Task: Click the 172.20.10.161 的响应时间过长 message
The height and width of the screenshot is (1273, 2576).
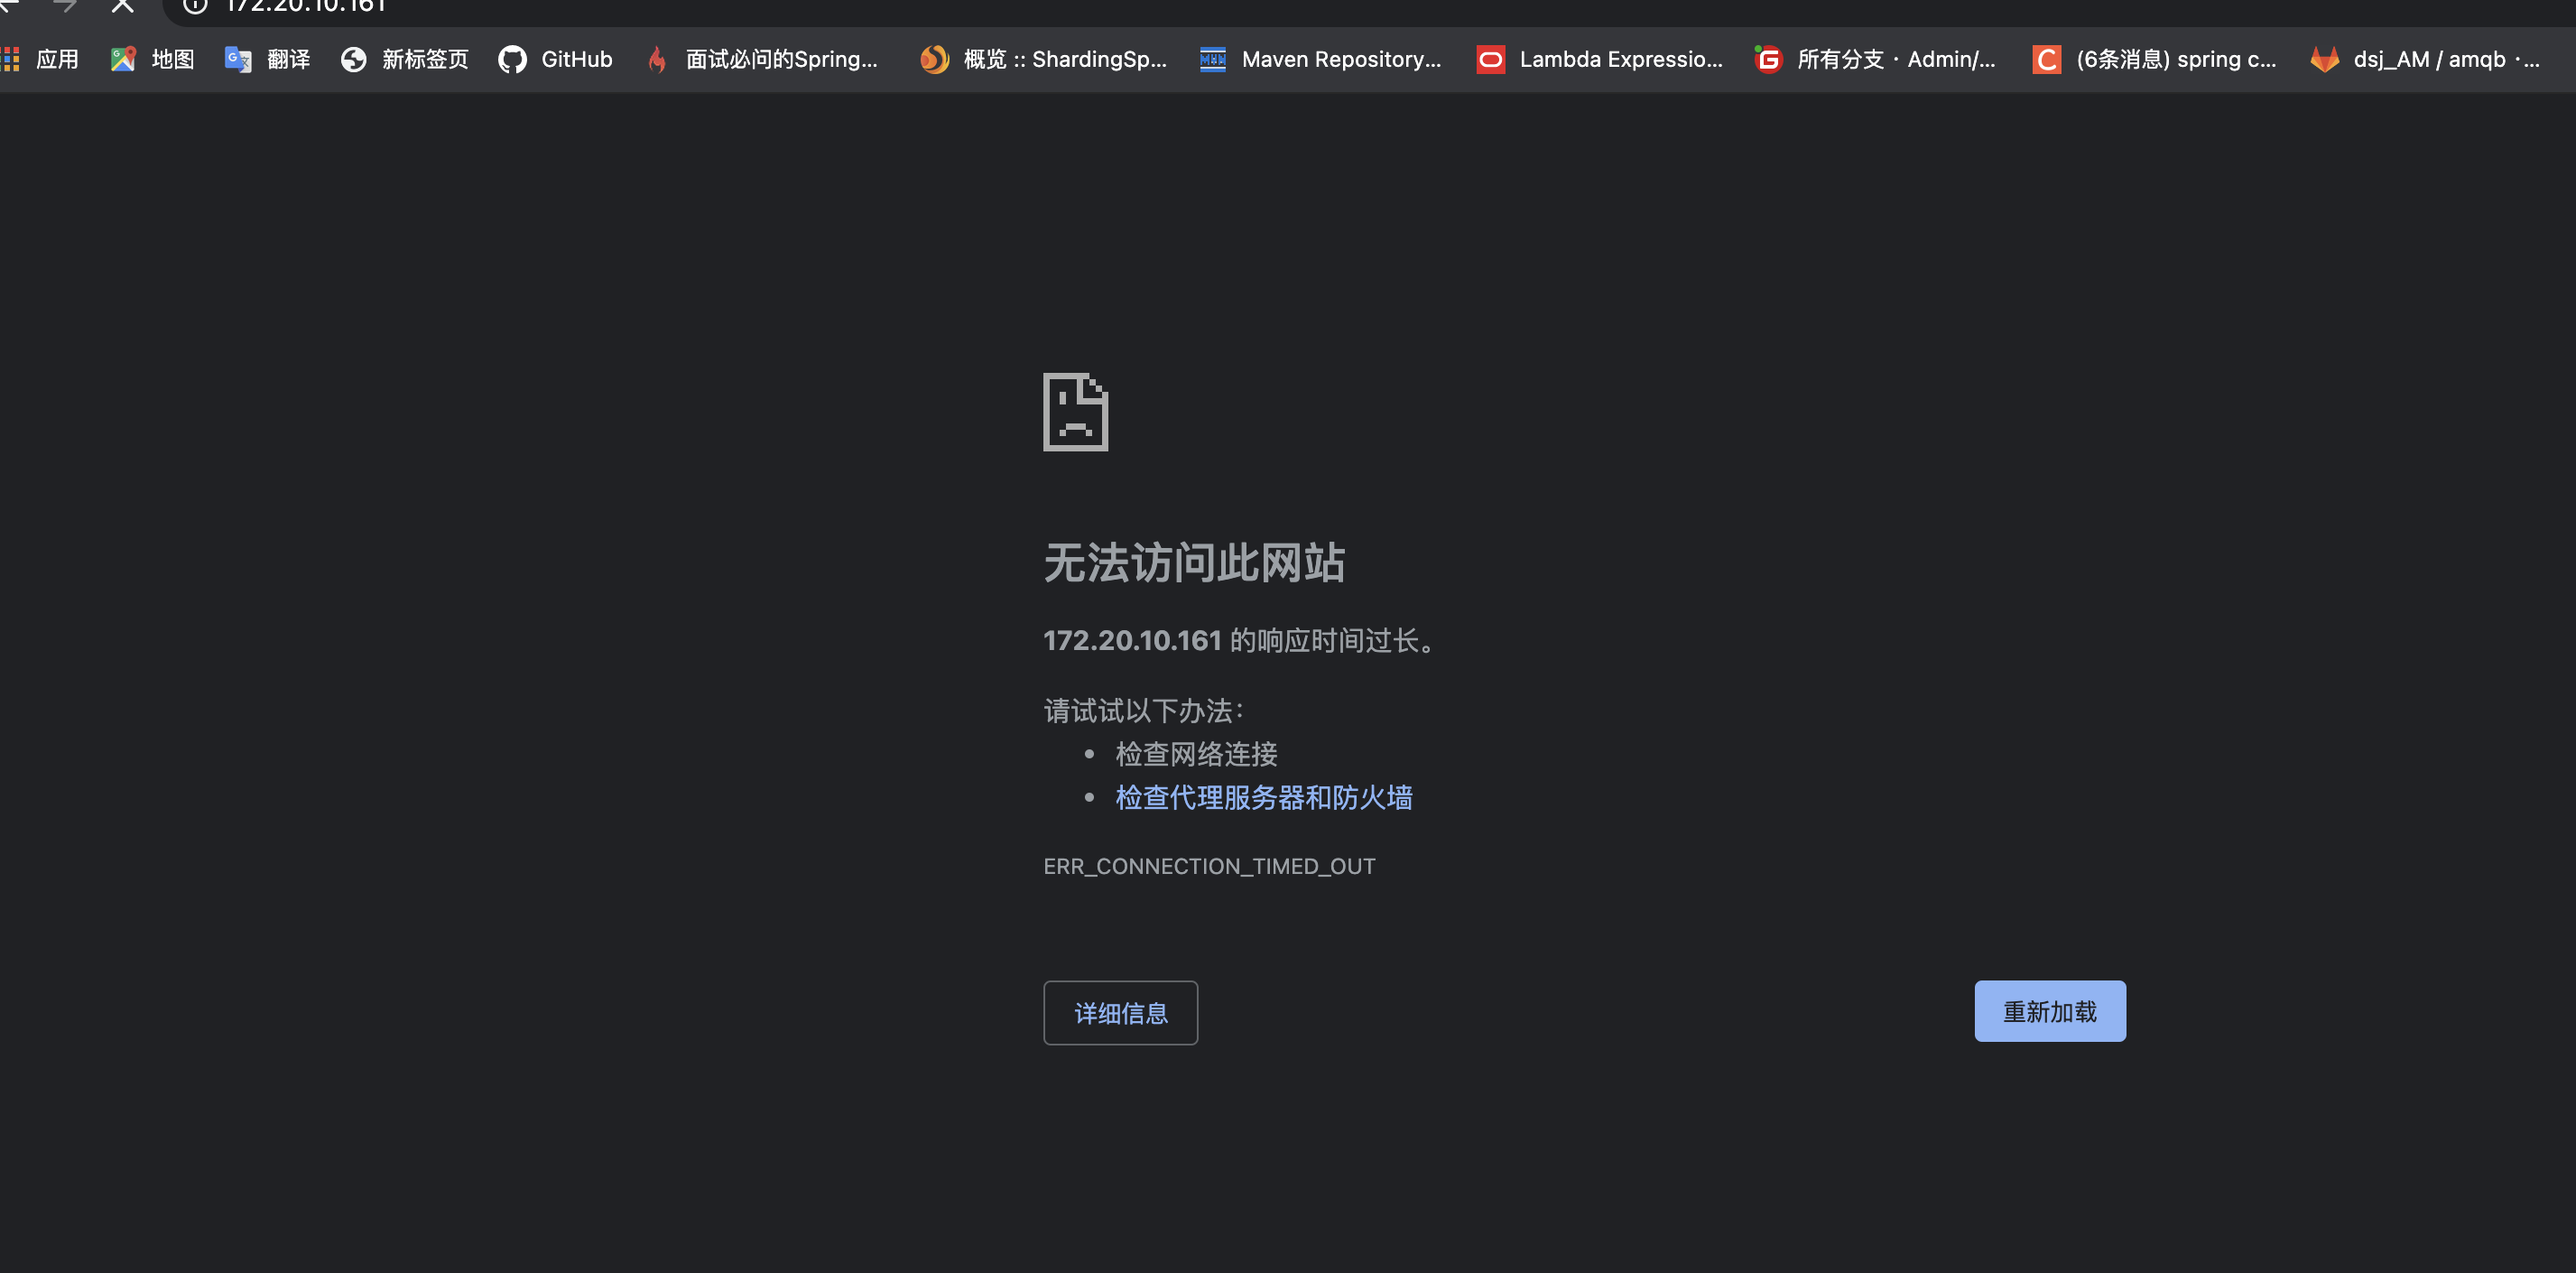Action: [1240, 640]
